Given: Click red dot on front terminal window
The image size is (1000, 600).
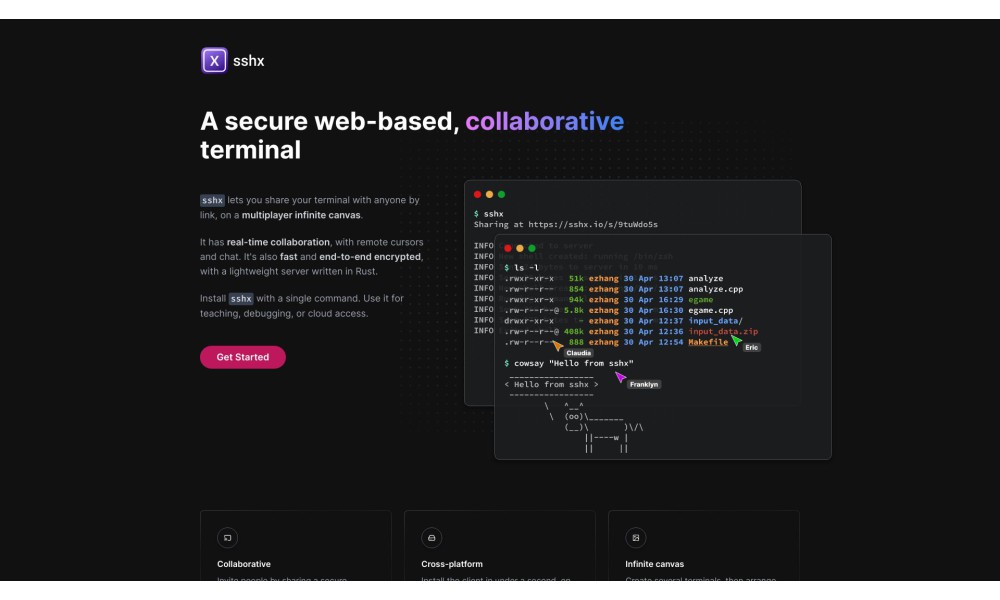Looking at the screenshot, I should click(508, 248).
